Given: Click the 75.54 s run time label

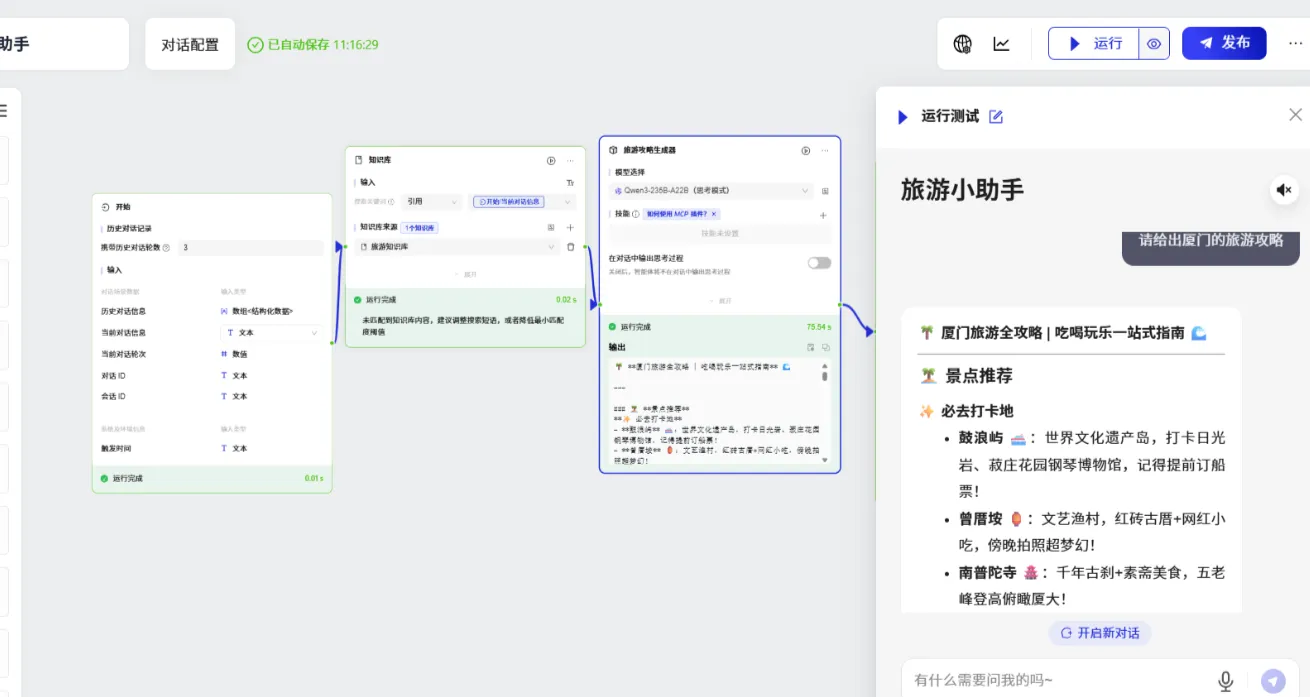Looking at the screenshot, I should tap(819, 326).
